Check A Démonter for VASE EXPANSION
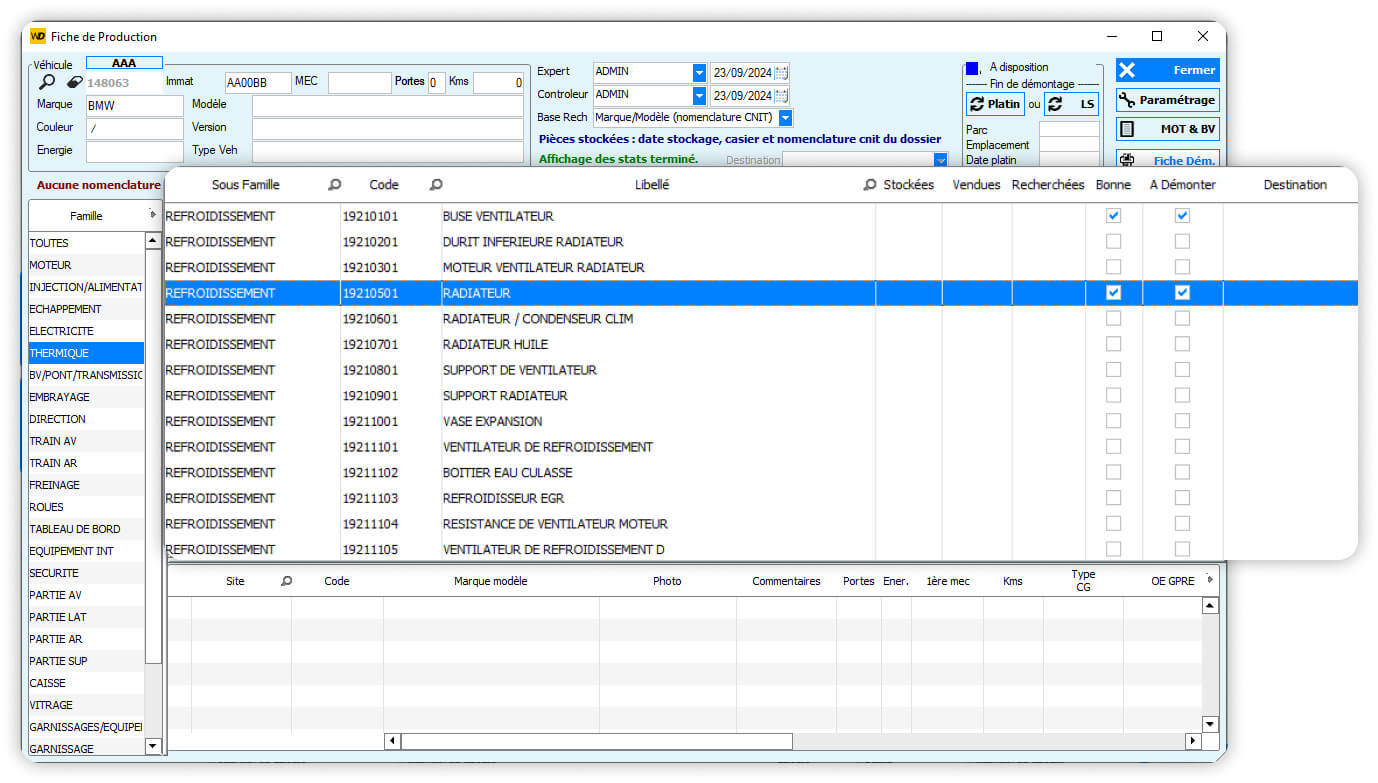Viewport: 1378px width, 783px height. point(1183,421)
